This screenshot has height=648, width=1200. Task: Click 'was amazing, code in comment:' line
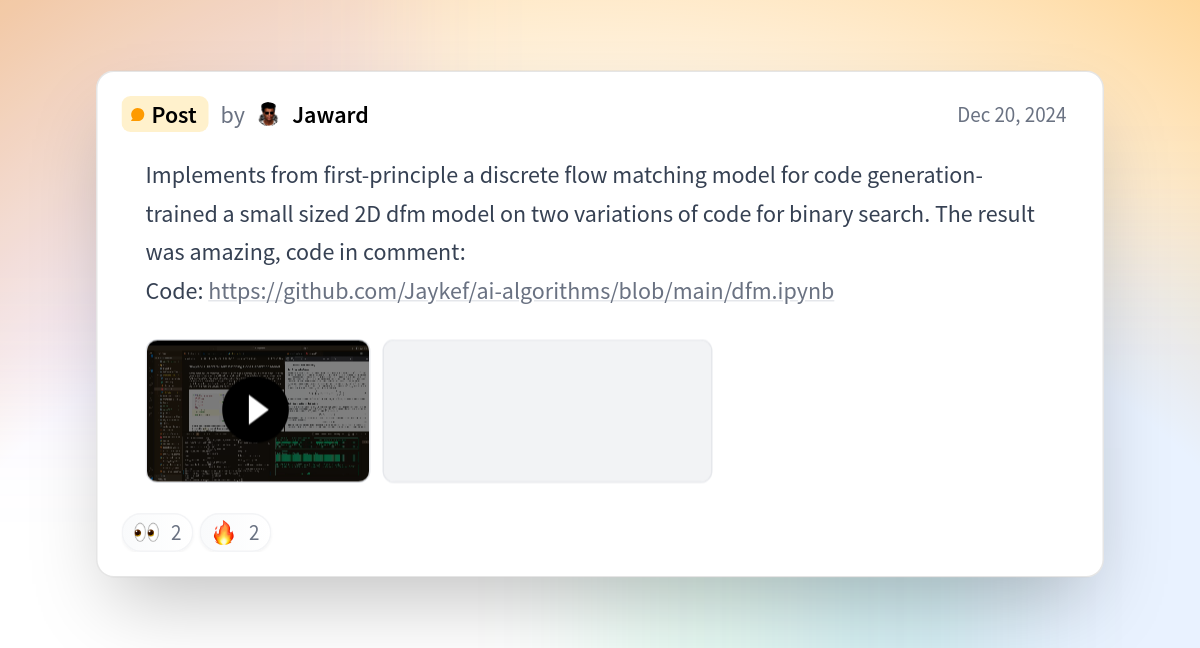(x=306, y=252)
